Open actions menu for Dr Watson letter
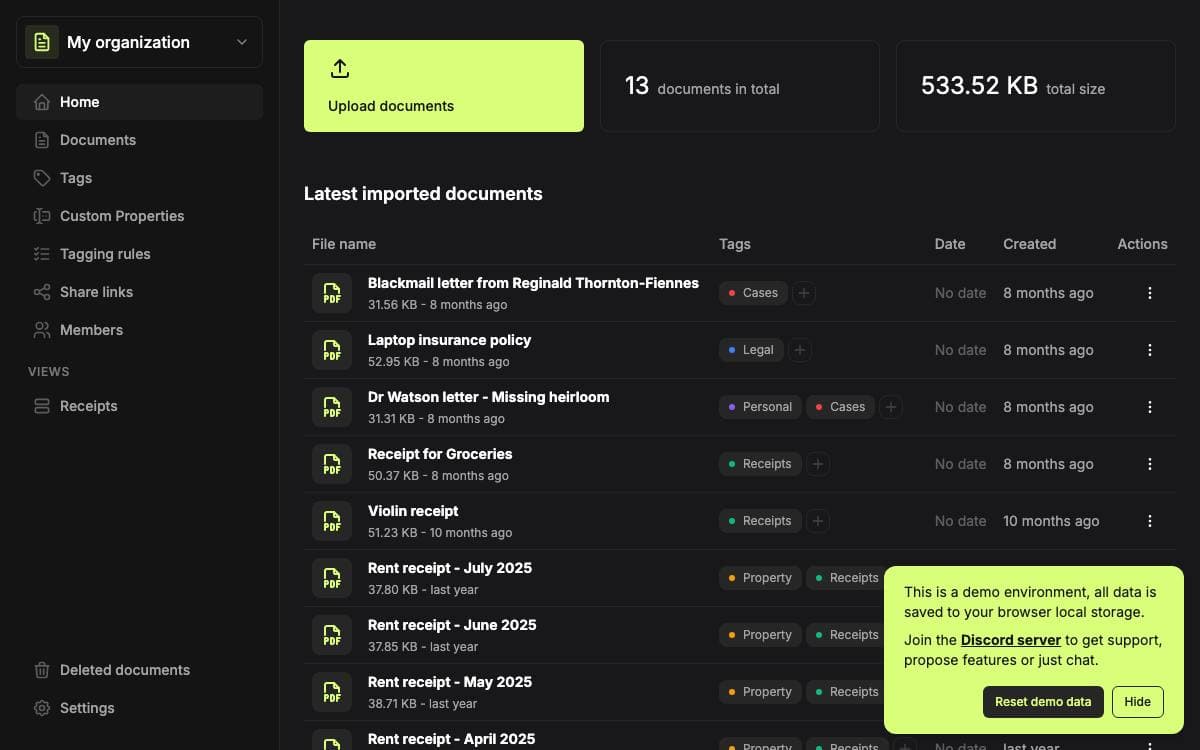 coord(1150,407)
